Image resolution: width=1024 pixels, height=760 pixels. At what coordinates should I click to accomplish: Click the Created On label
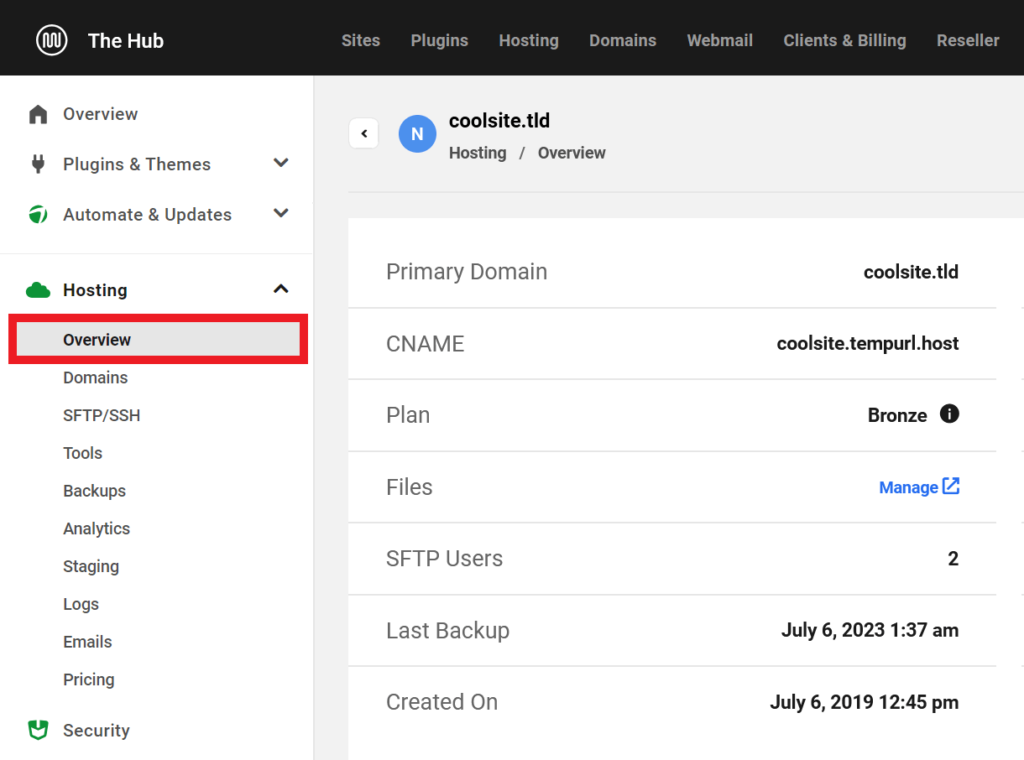point(441,702)
